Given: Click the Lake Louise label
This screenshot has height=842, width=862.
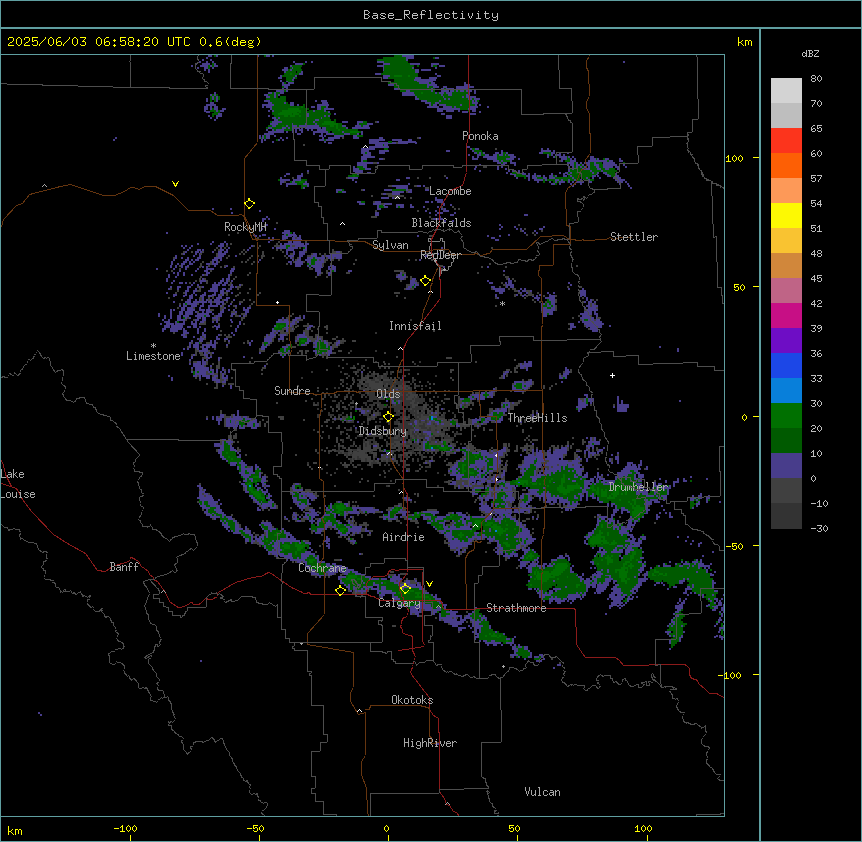Looking at the screenshot, I should 18,484.
